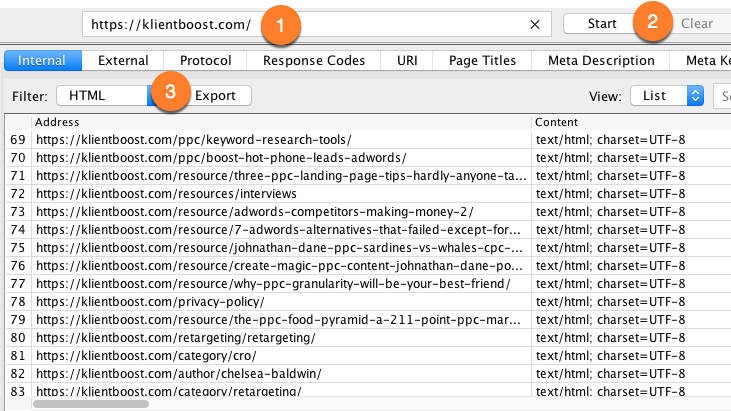The width and height of the screenshot is (731, 411).
Task: Select row 69 keyword-research-tools URL
Action: 282,140
